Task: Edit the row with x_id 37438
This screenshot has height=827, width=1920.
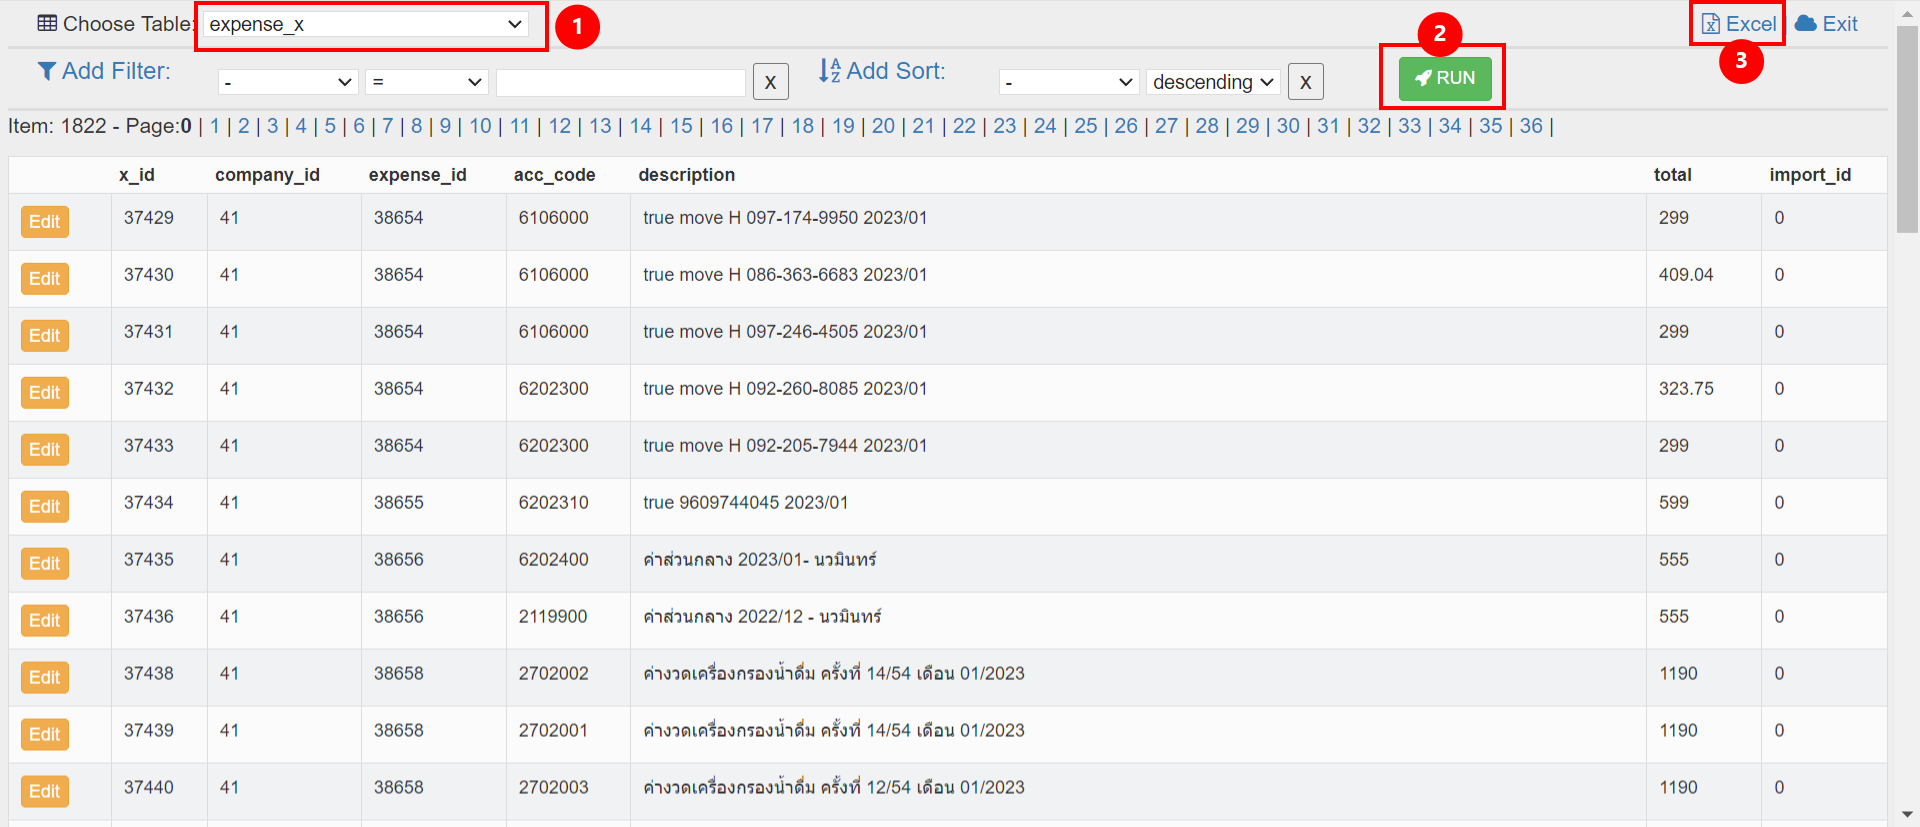Action: click(45, 678)
